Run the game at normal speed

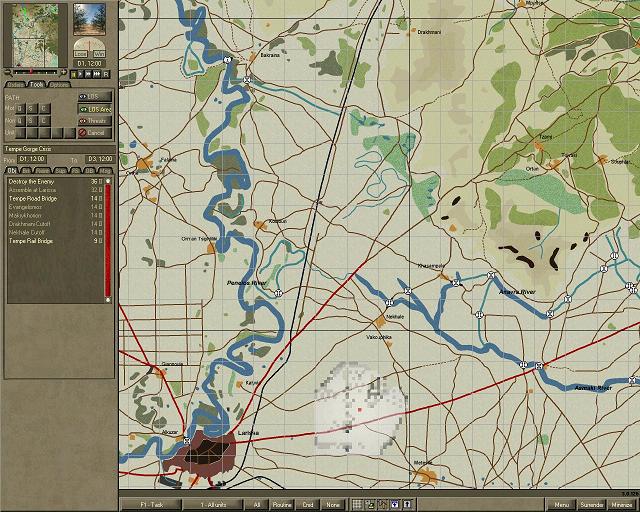pos(81,74)
